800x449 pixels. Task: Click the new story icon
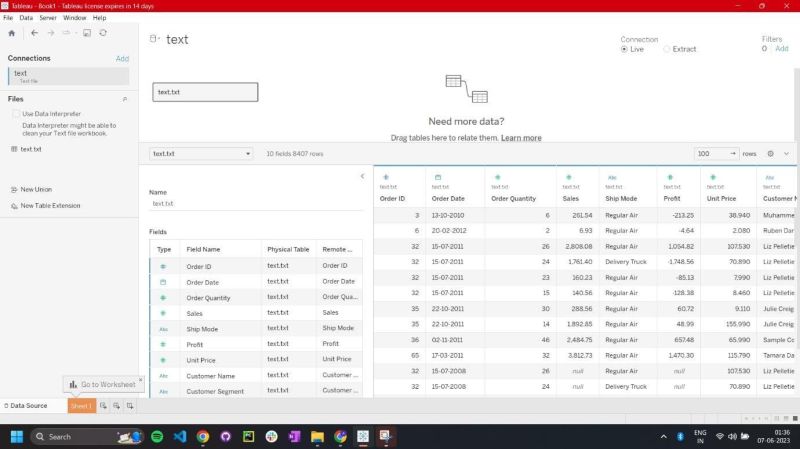130,406
